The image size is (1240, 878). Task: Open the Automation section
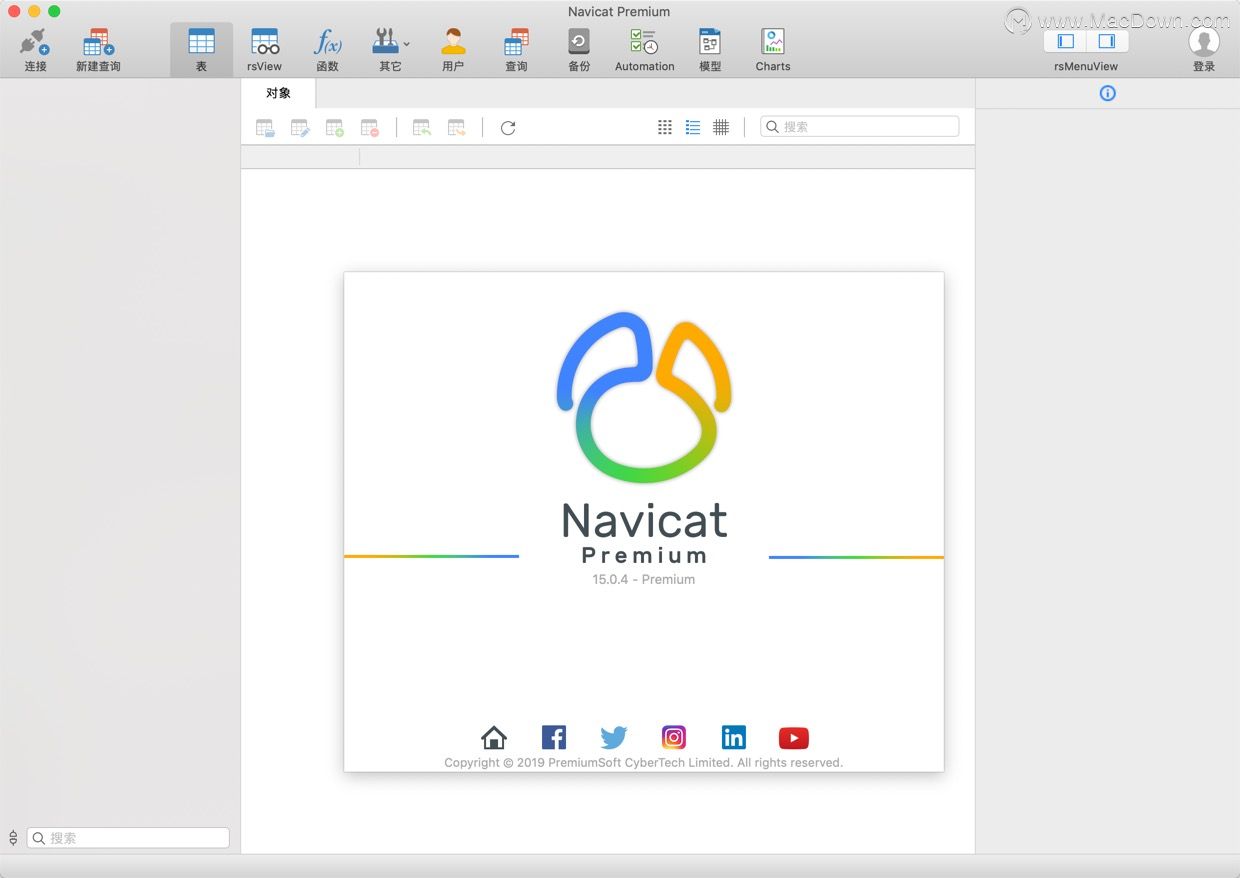pos(644,50)
